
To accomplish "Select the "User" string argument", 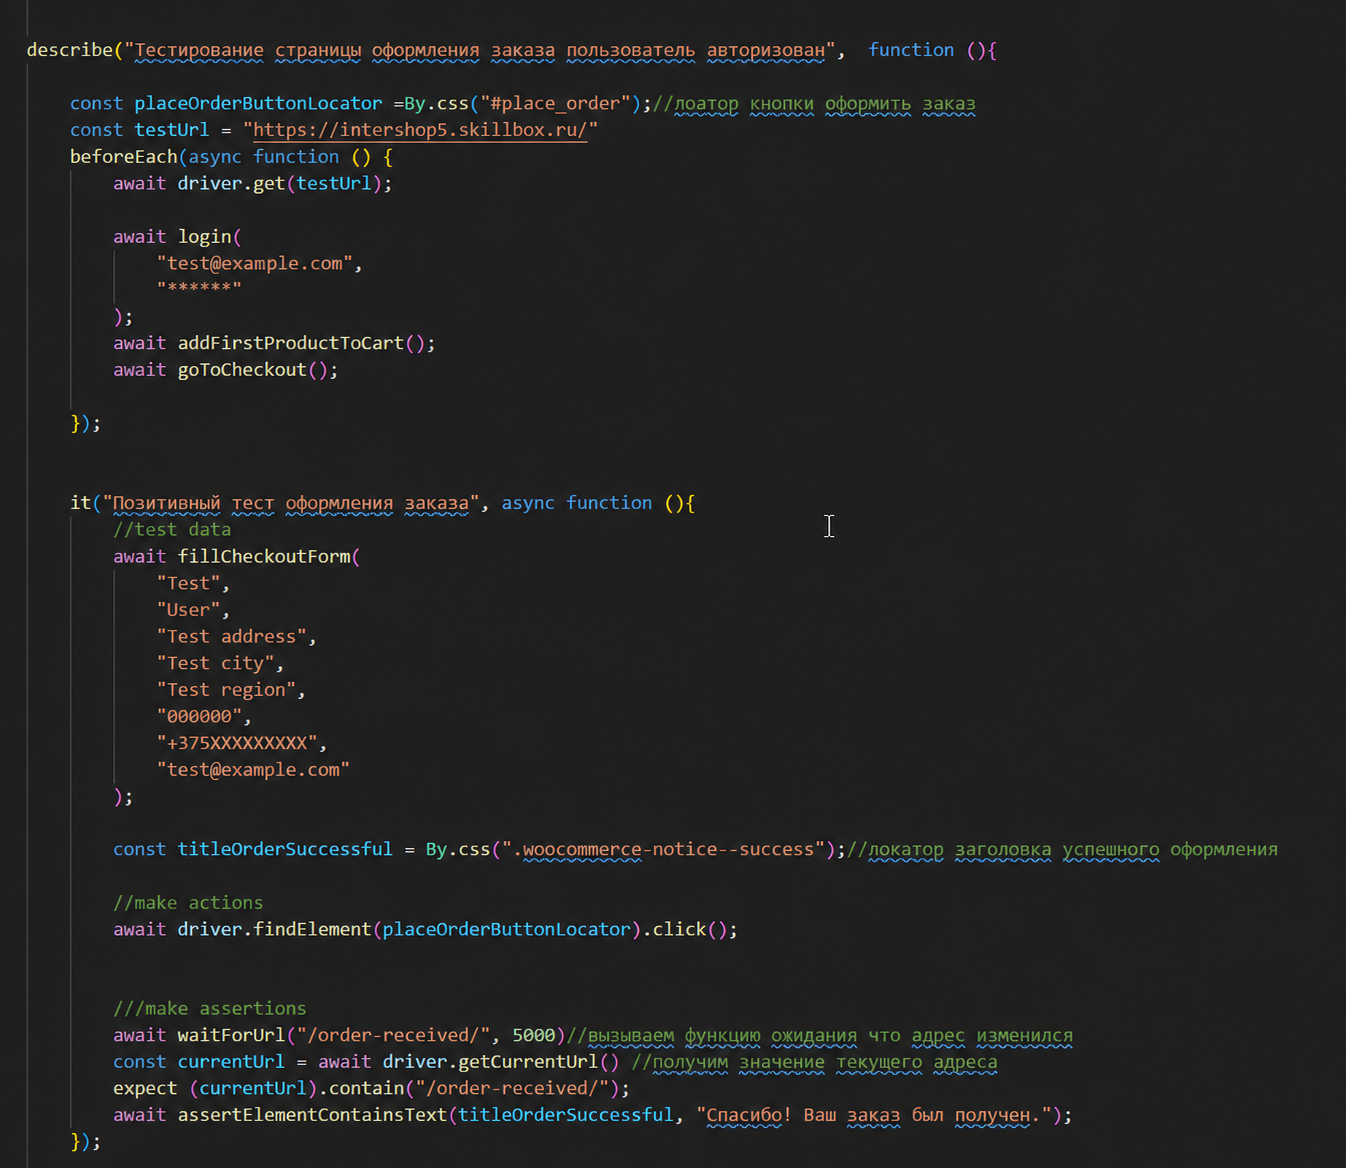I will click(x=188, y=610).
